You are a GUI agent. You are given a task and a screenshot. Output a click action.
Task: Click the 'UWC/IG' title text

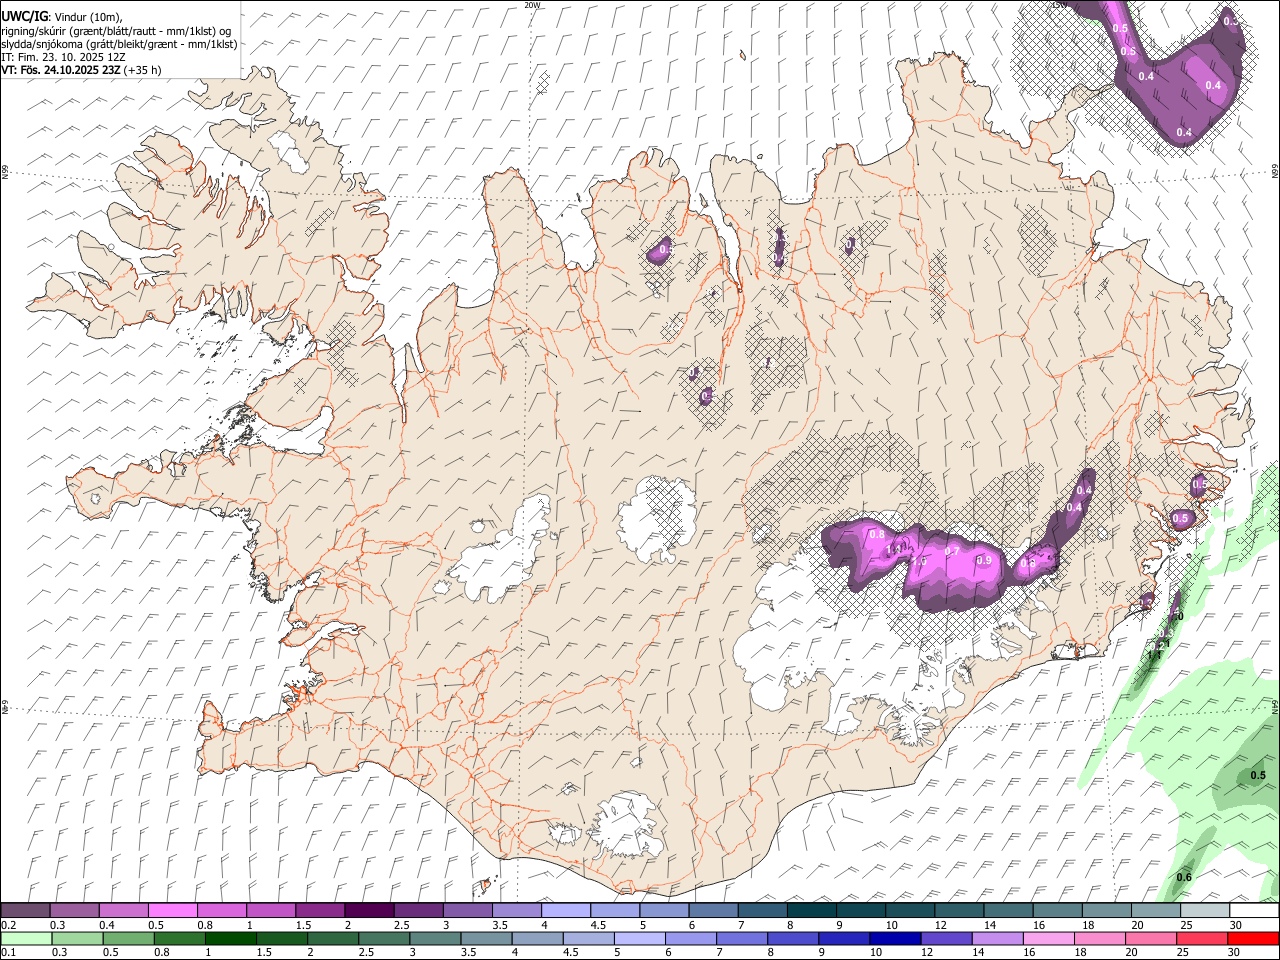point(24,16)
